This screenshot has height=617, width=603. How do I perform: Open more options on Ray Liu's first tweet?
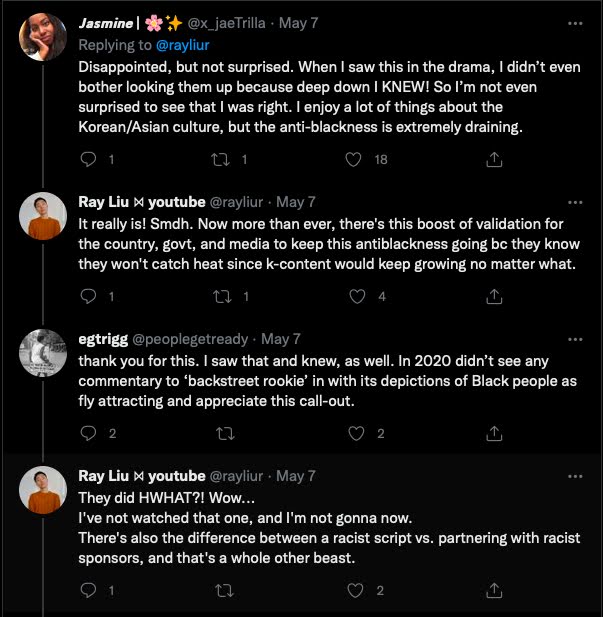pos(574,201)
